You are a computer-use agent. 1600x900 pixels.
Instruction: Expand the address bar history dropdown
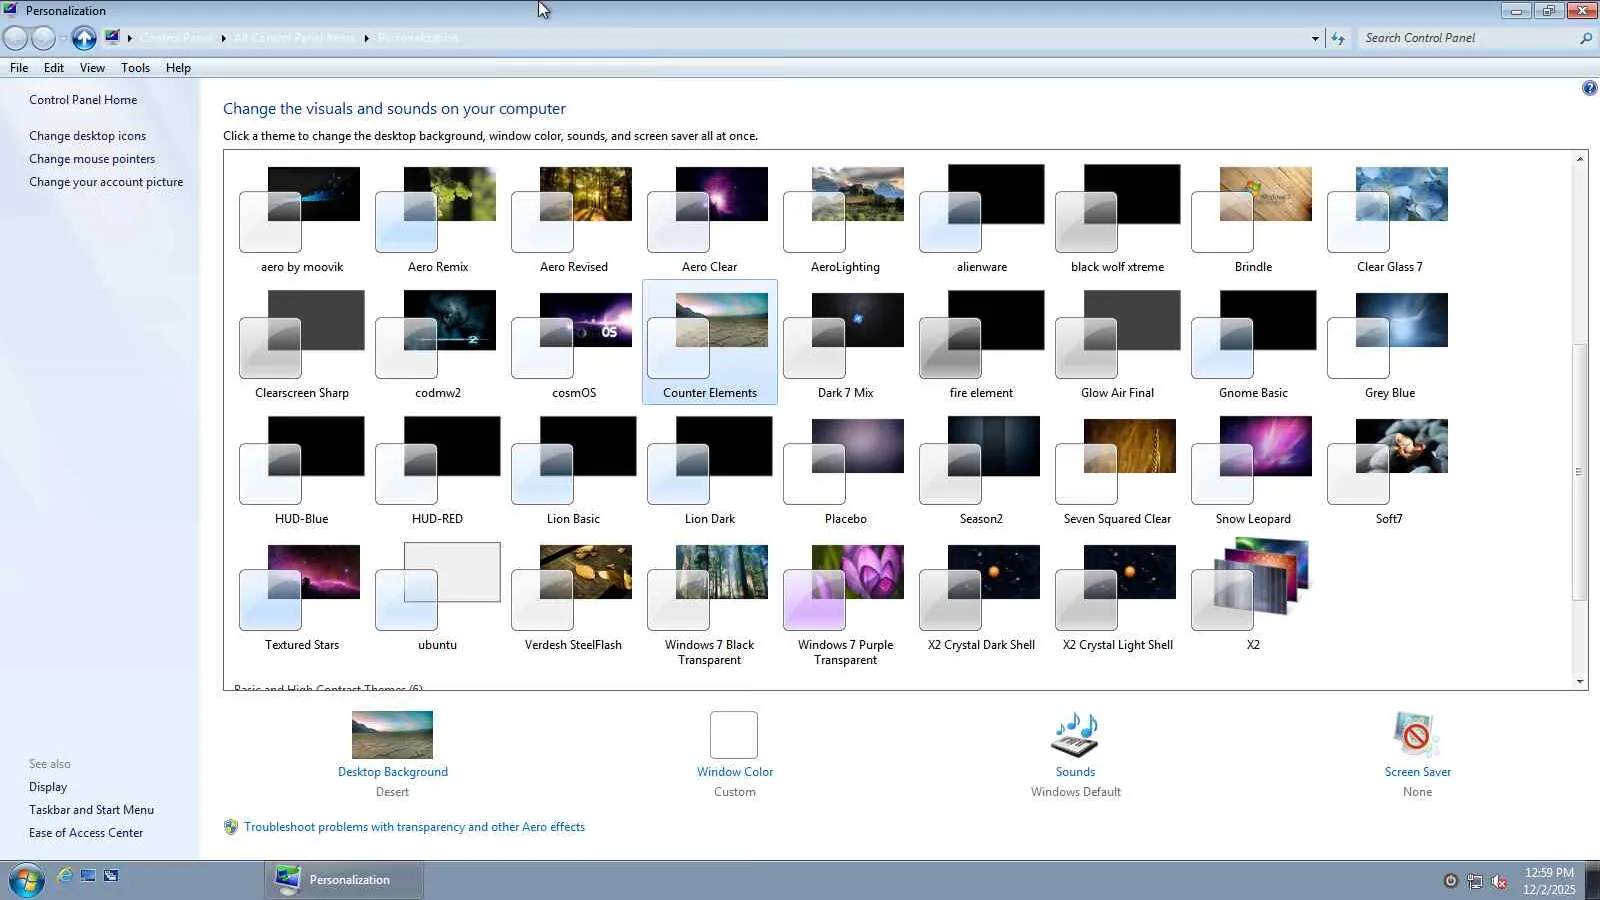[1315, 38]
